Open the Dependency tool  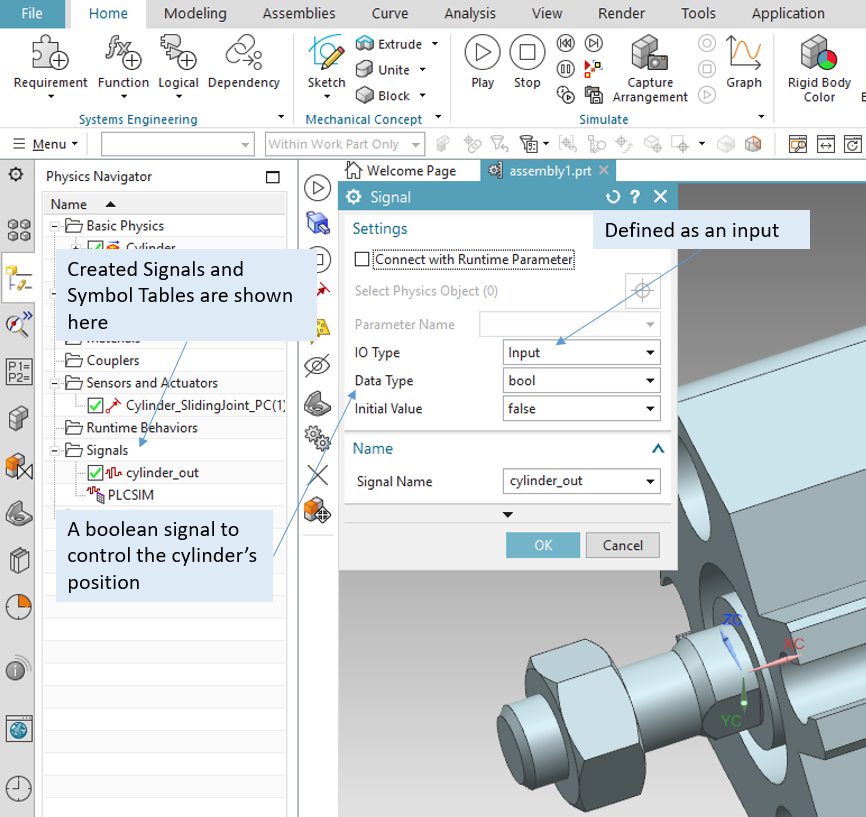[243, 52]
